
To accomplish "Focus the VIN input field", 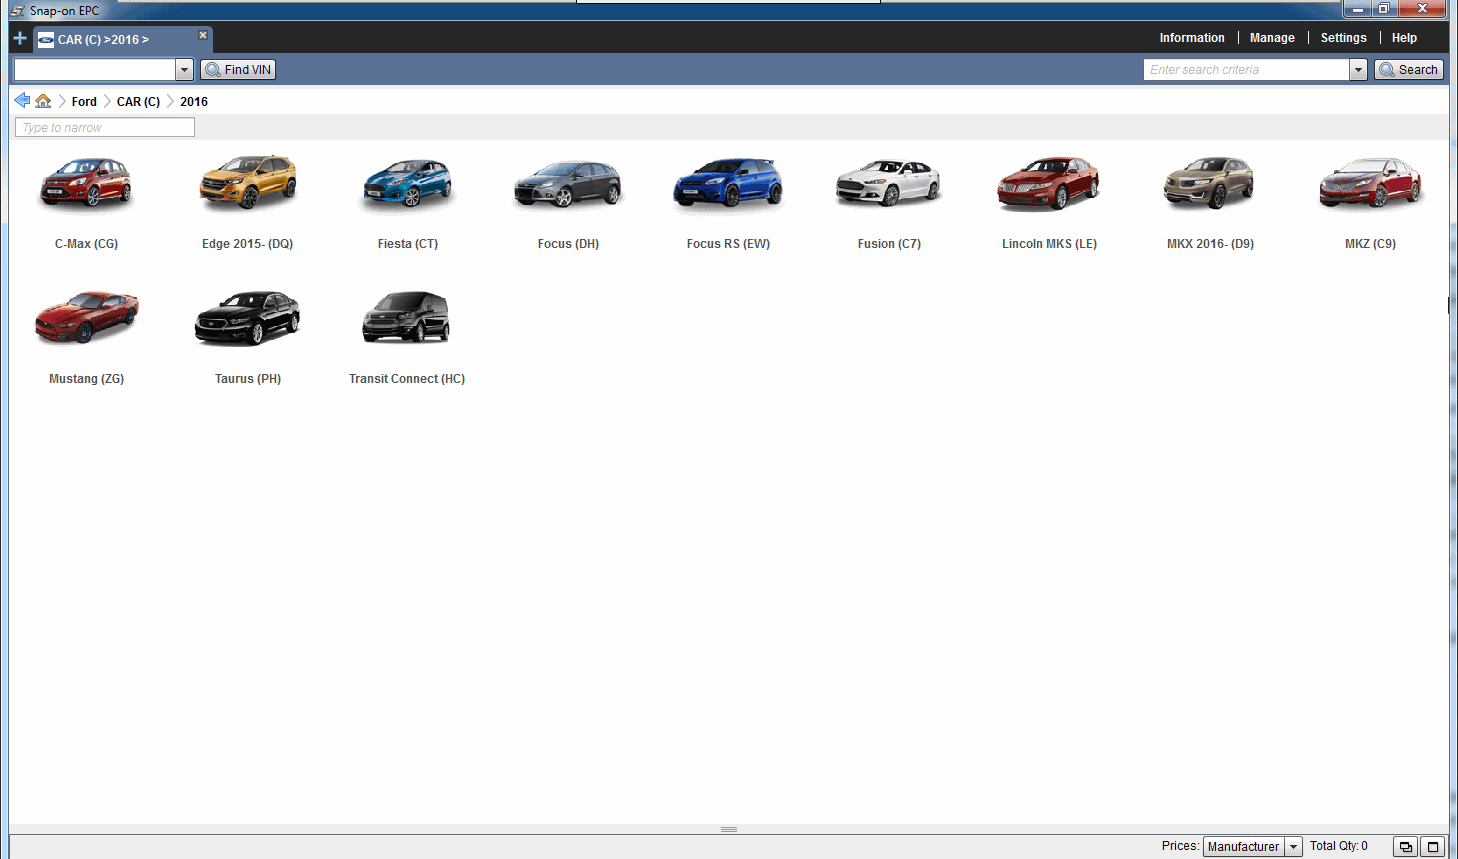I will tap(95, 70).
